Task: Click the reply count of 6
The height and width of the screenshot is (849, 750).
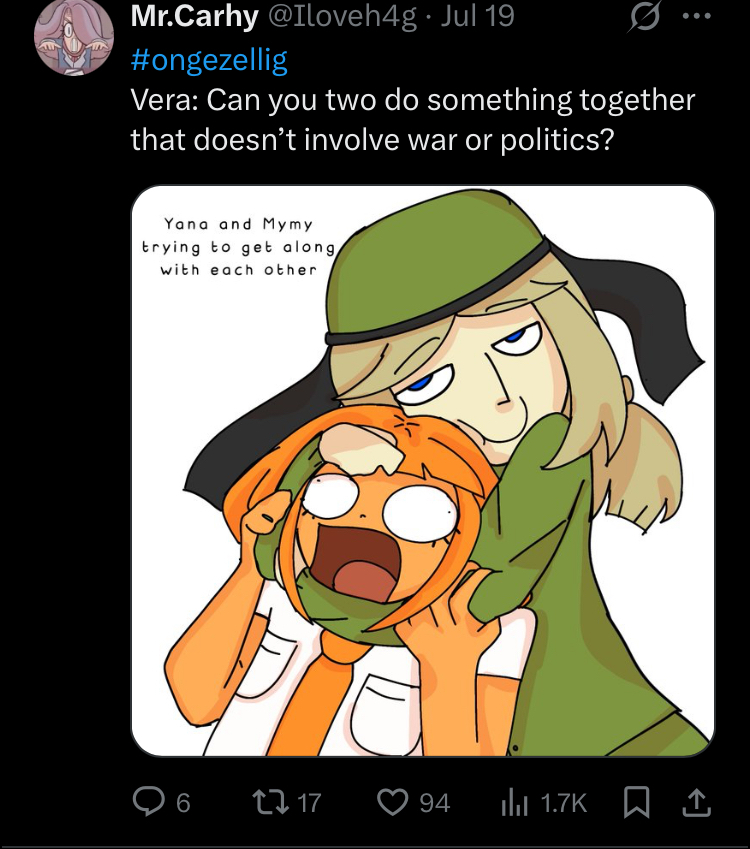Action: pos(183,802)
